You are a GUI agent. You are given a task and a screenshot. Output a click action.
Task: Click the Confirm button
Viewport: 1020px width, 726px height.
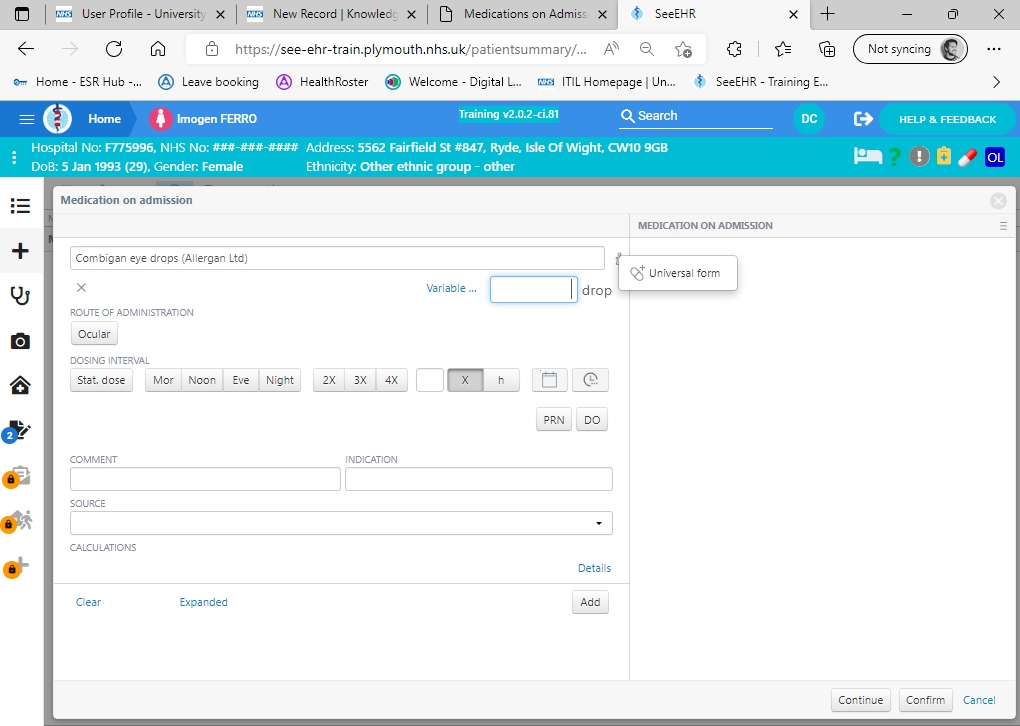coord(925,700)
